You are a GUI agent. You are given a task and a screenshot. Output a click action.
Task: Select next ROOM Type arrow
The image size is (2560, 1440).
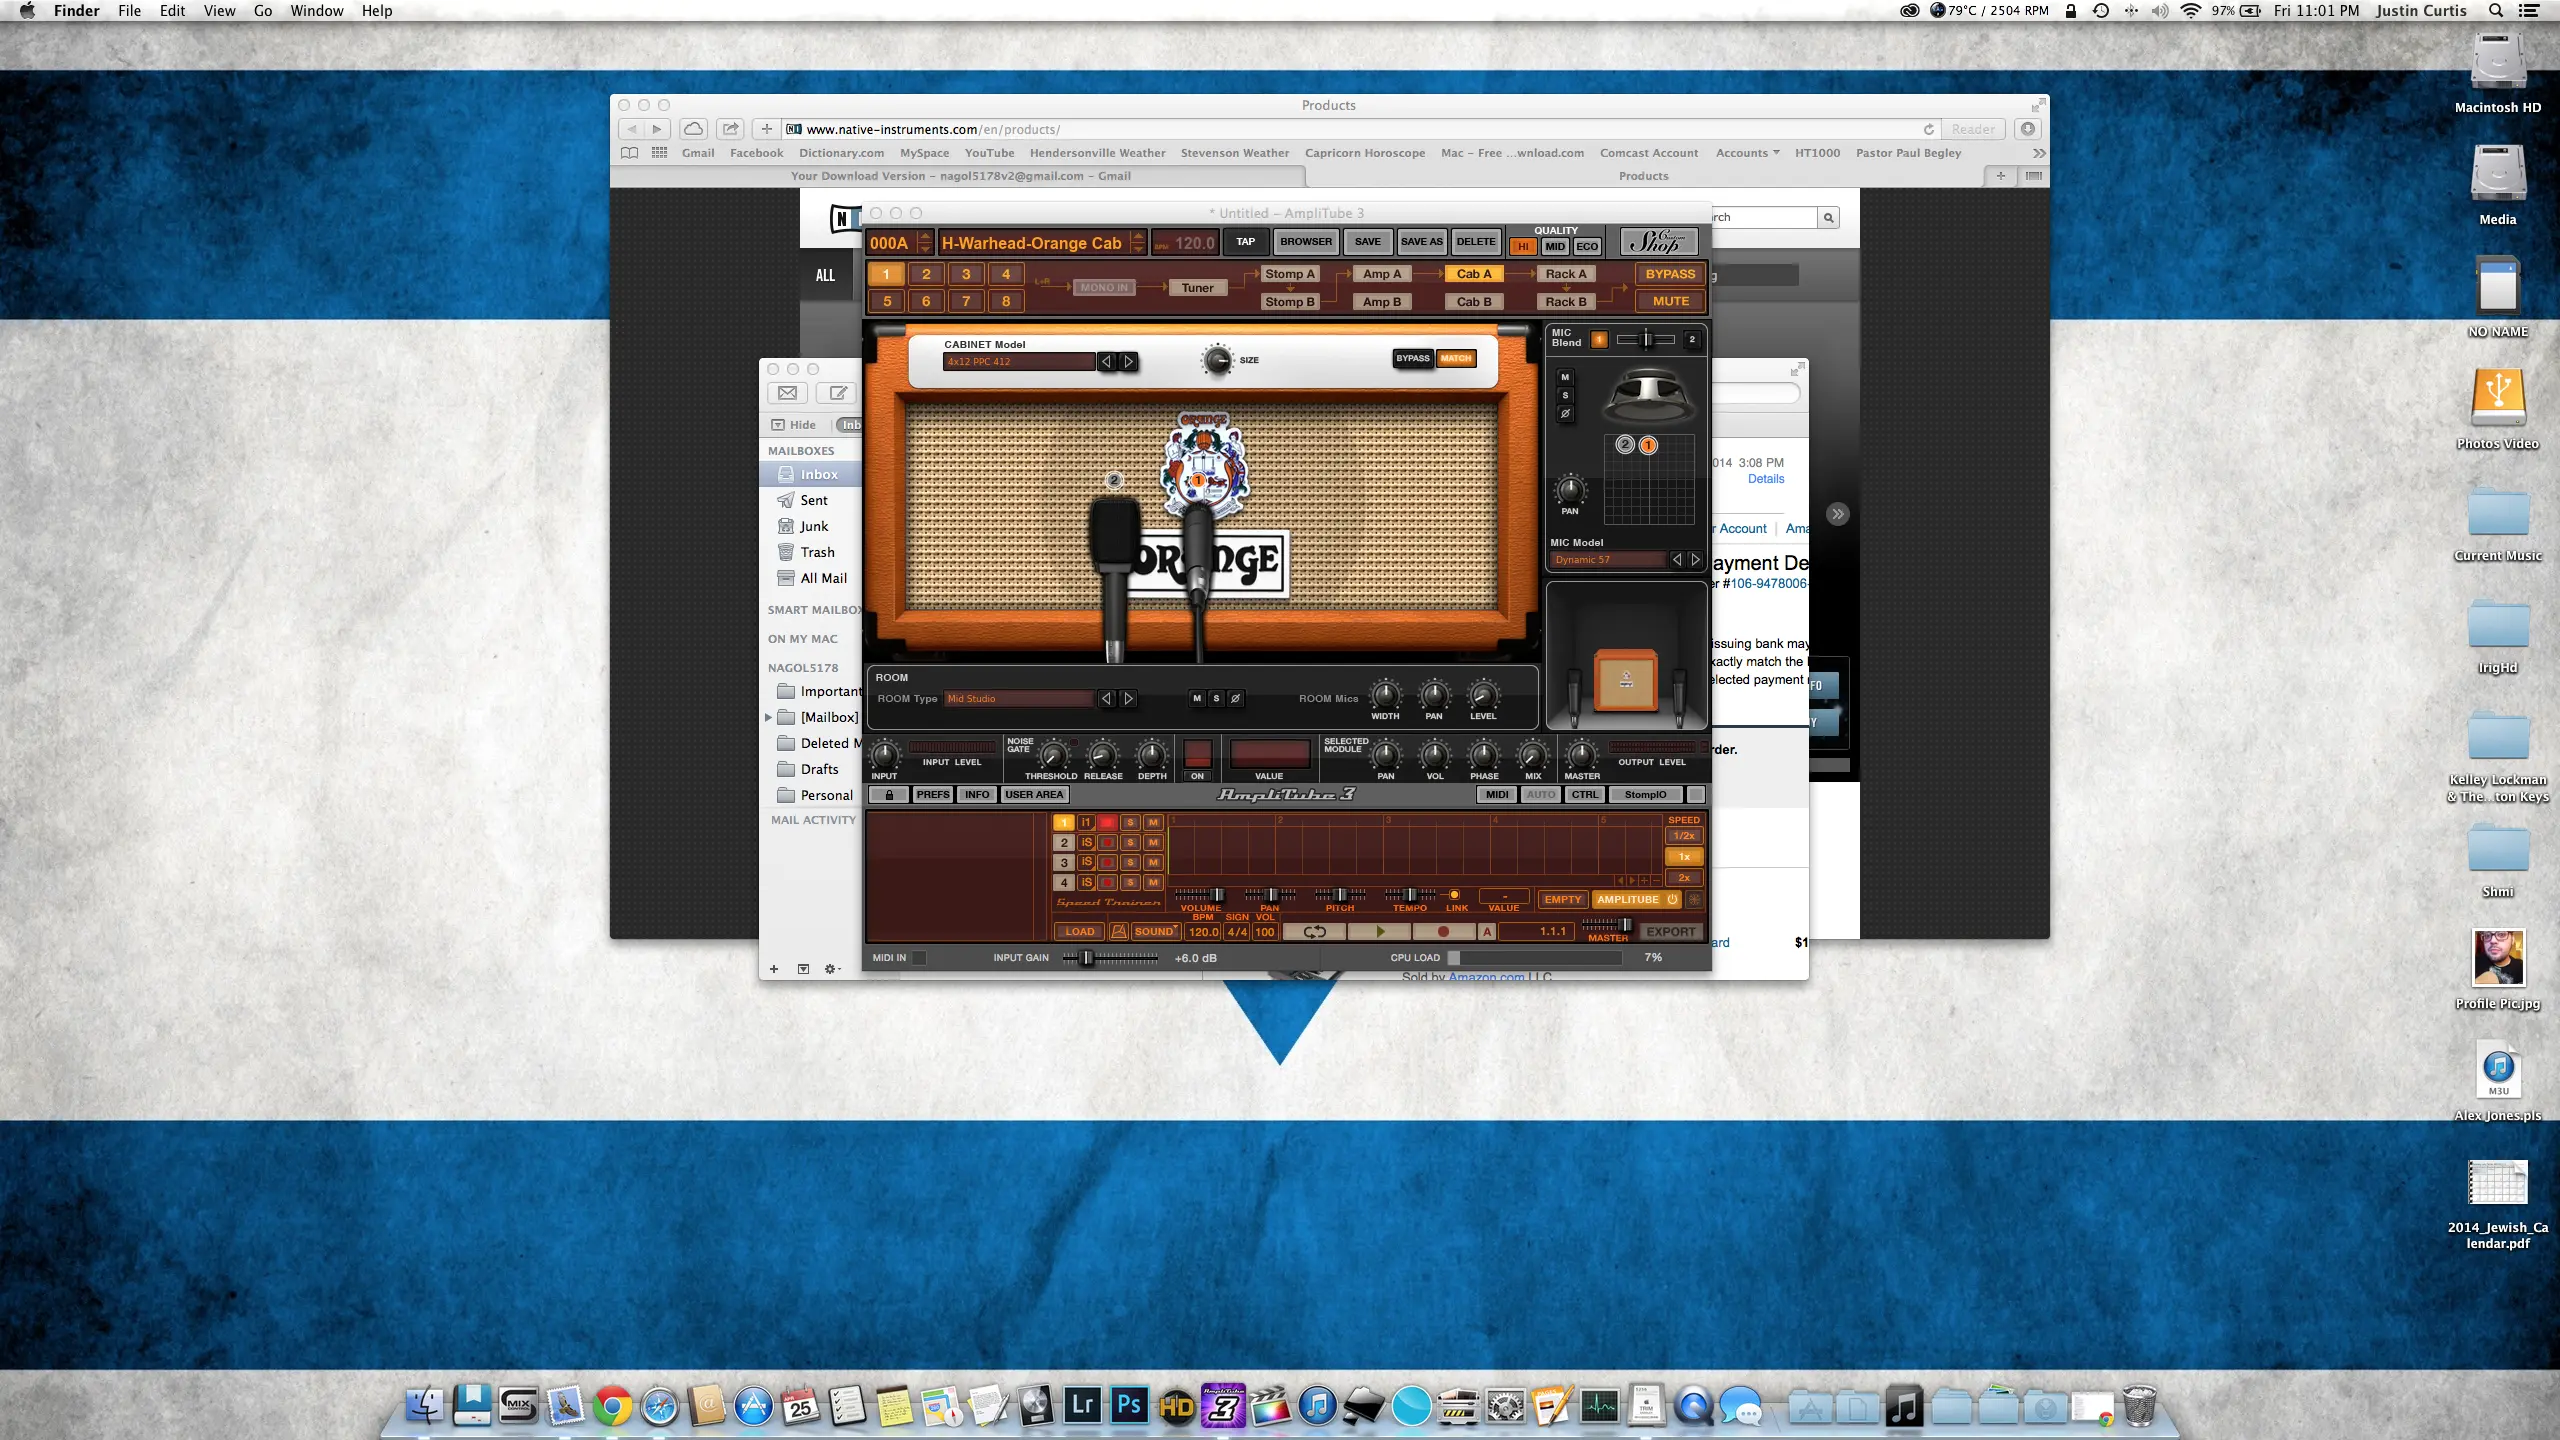click(1129, 698)
